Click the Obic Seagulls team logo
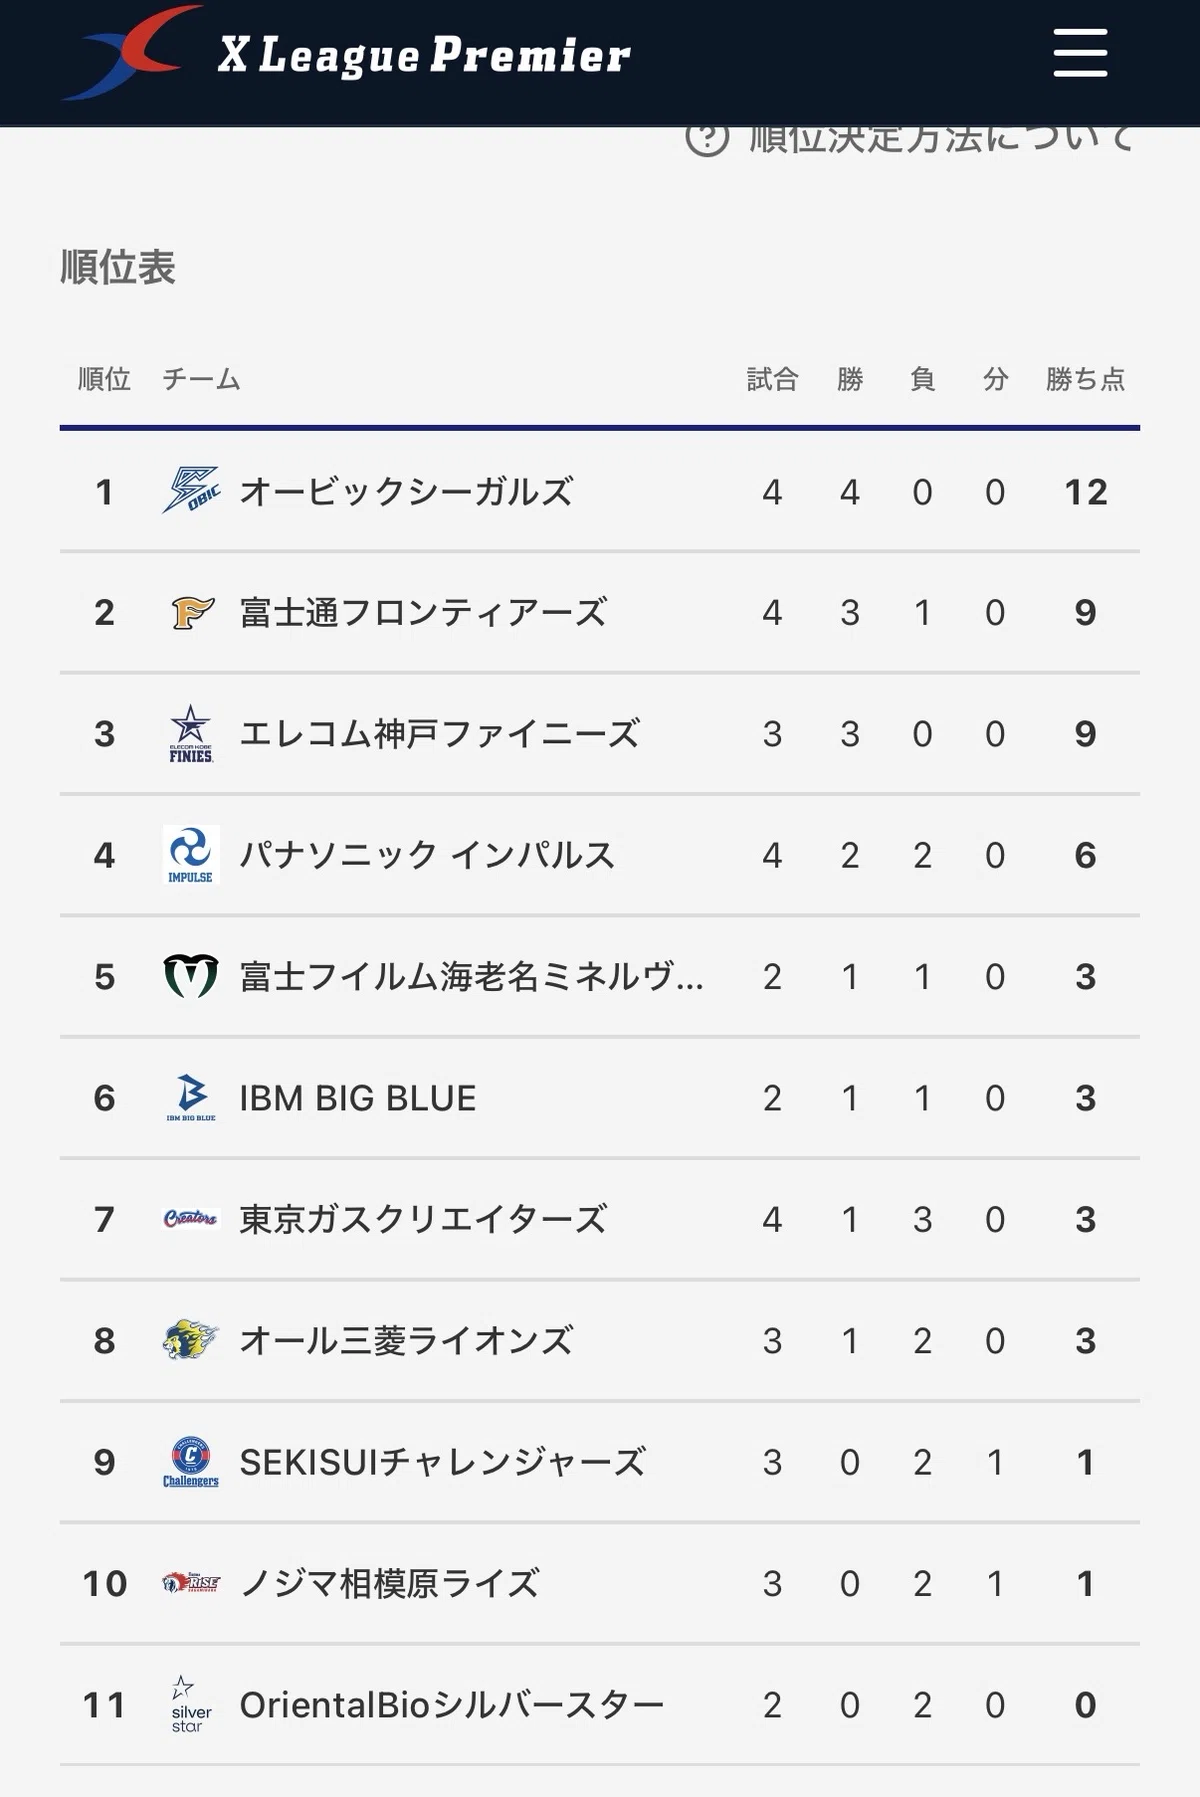The width and height of the screenshot is (1200, 1797). point(191,491)
